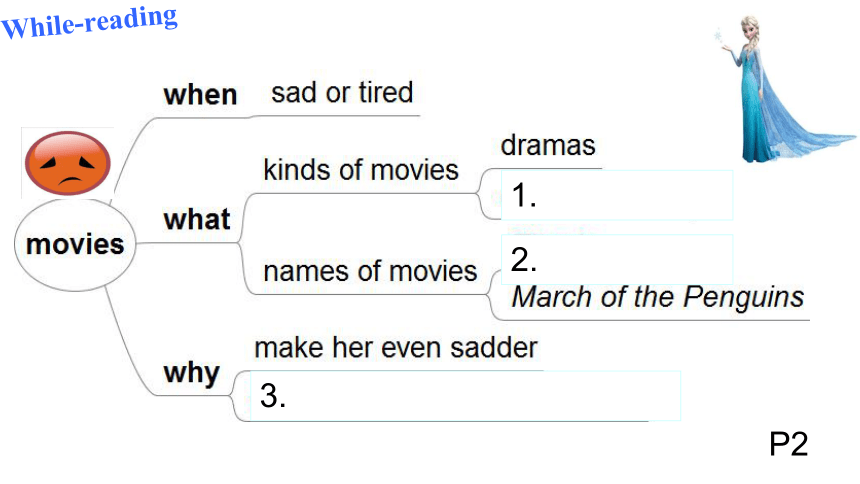Screen dimensions: 860x484
Task: Select the 'what' branch label
Action: (x=197, y=219)
